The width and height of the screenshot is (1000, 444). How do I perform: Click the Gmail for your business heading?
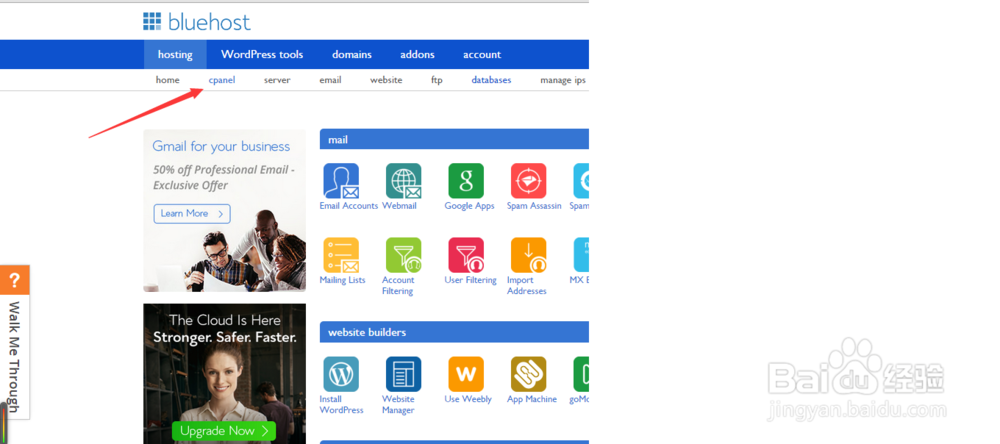tap(221, 146)
